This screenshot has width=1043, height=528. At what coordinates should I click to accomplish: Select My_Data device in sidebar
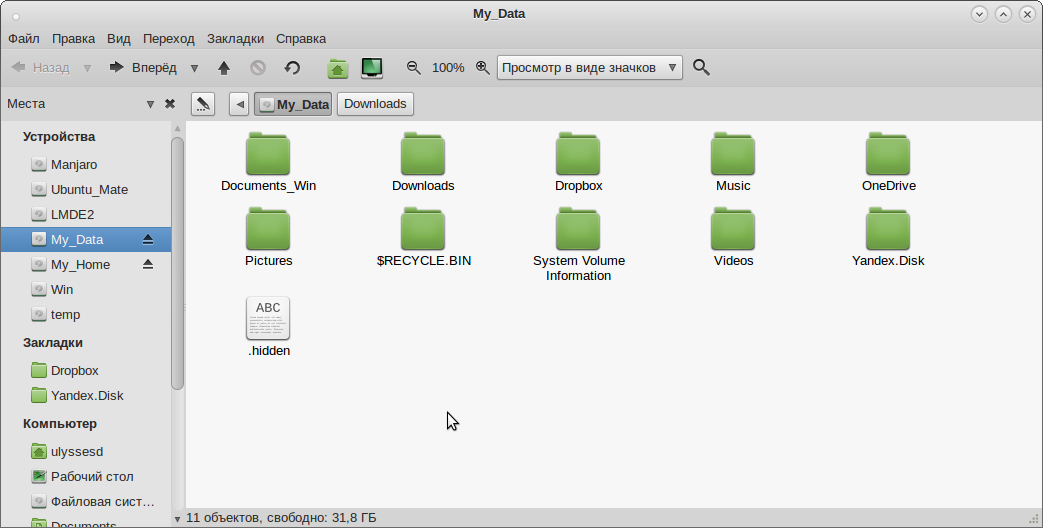(86, 239)
